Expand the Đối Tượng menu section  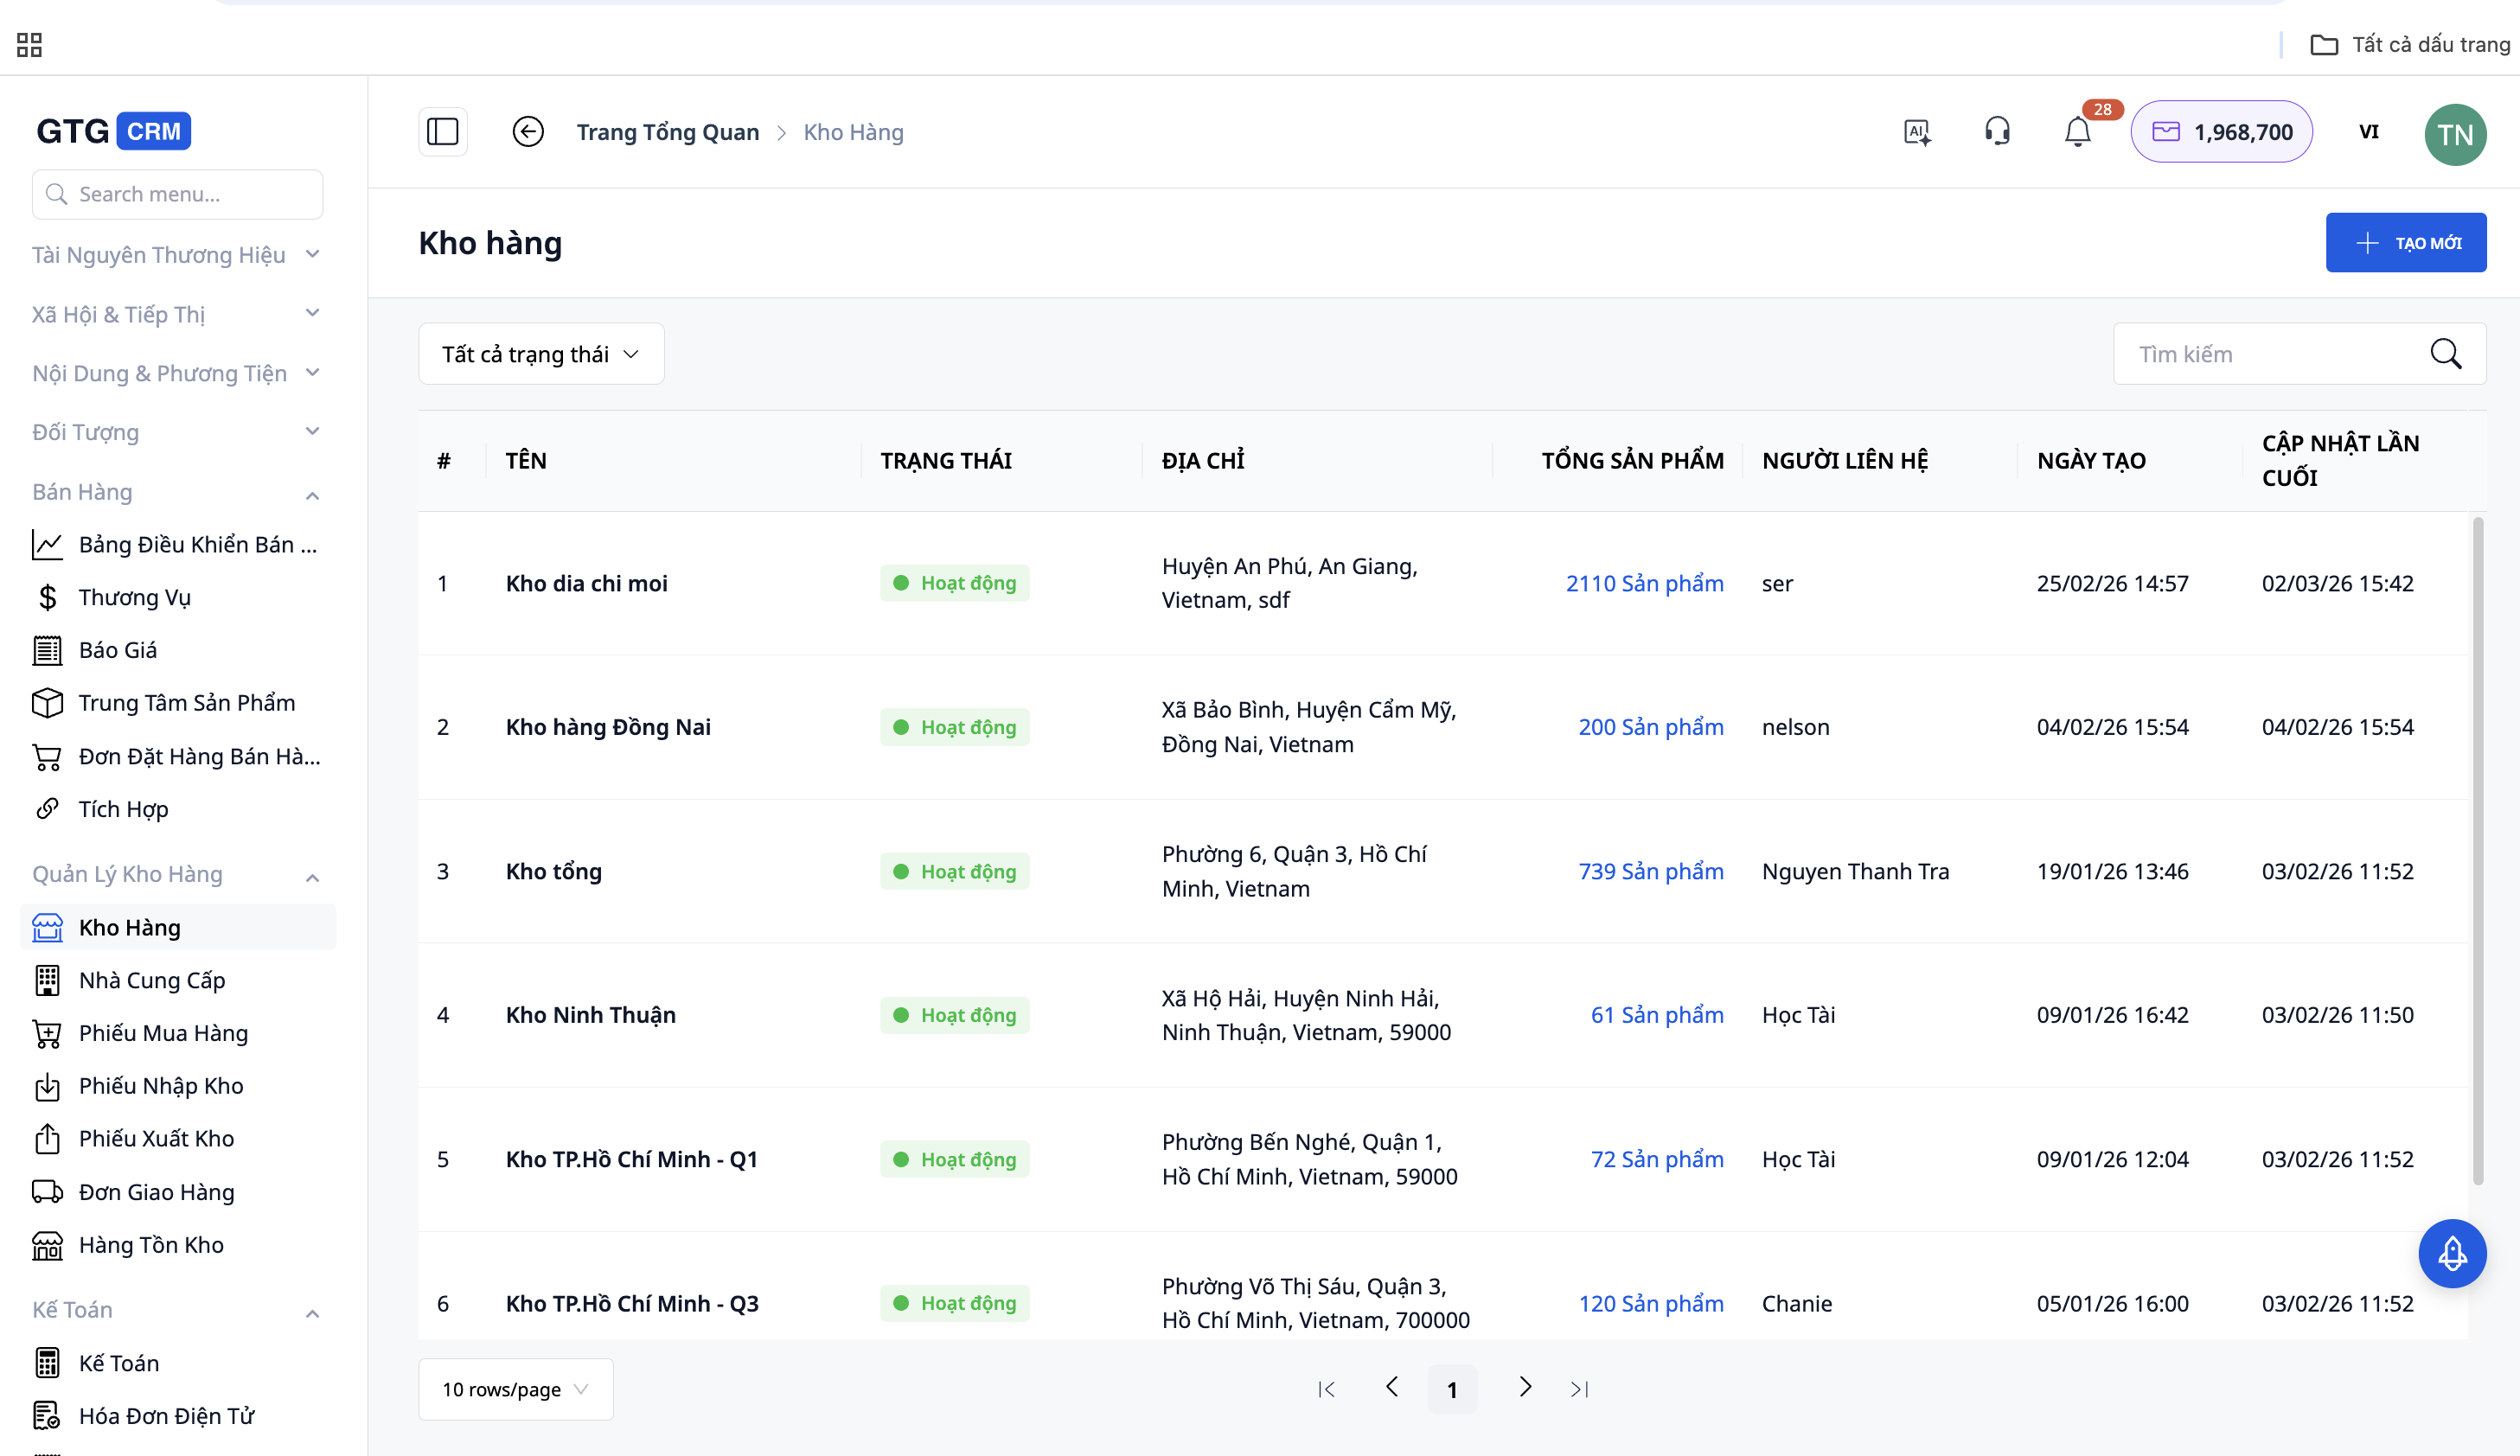312,432
